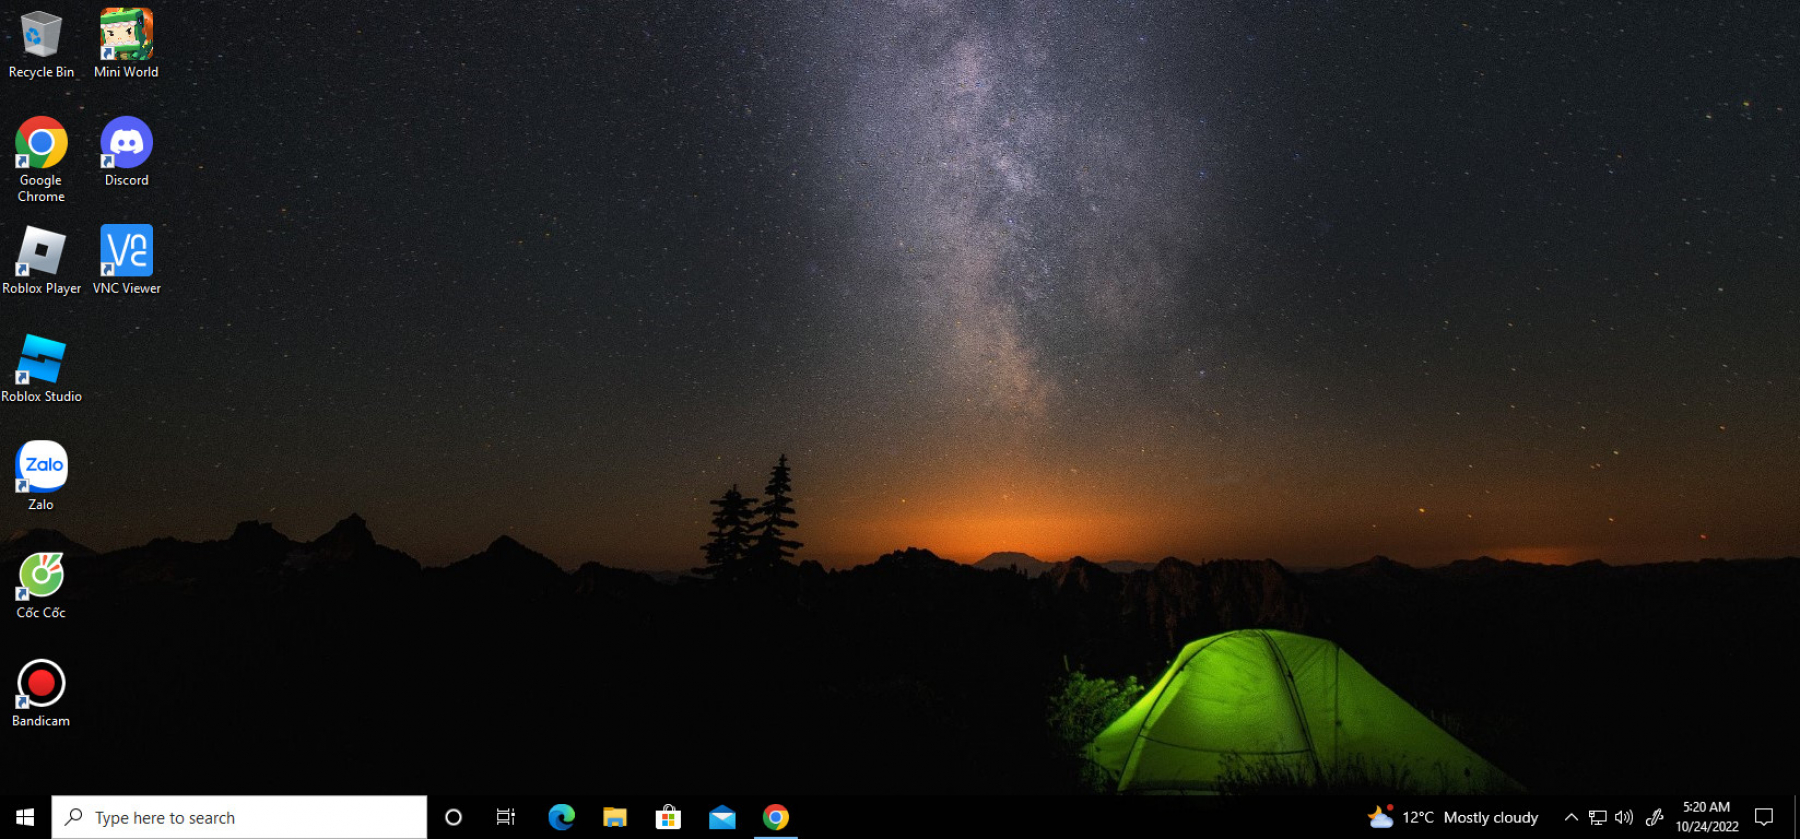Image resolution: width=1800 pixels, height=839 pixels.
Task: Open the weather widget showing 12°C
Action: 1453,817
